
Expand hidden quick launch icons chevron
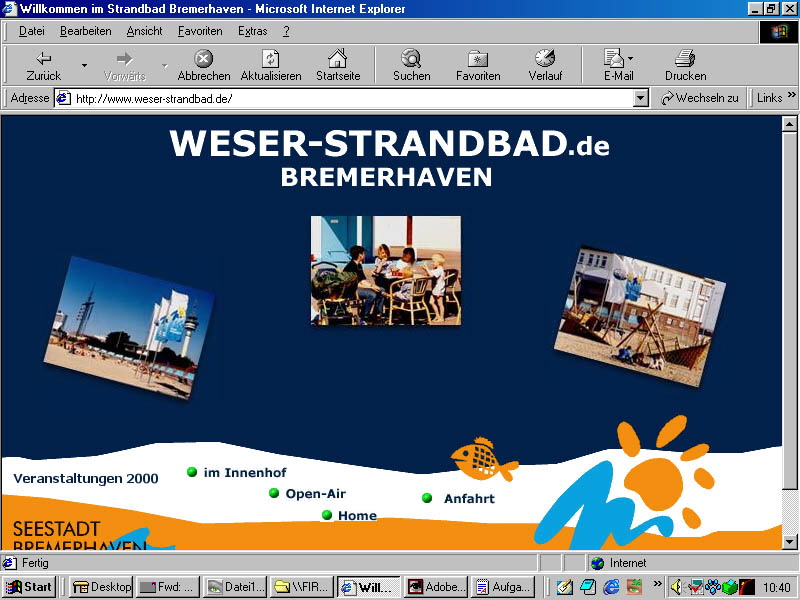point(657,584)
